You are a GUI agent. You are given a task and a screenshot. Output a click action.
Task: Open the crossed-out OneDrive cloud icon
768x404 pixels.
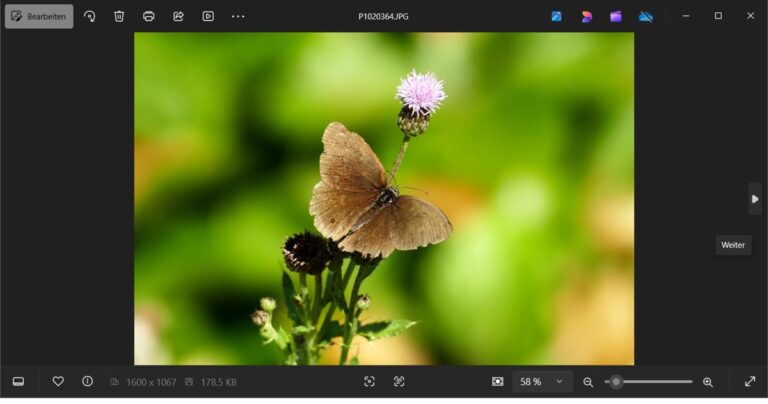(x=646, y=17)
